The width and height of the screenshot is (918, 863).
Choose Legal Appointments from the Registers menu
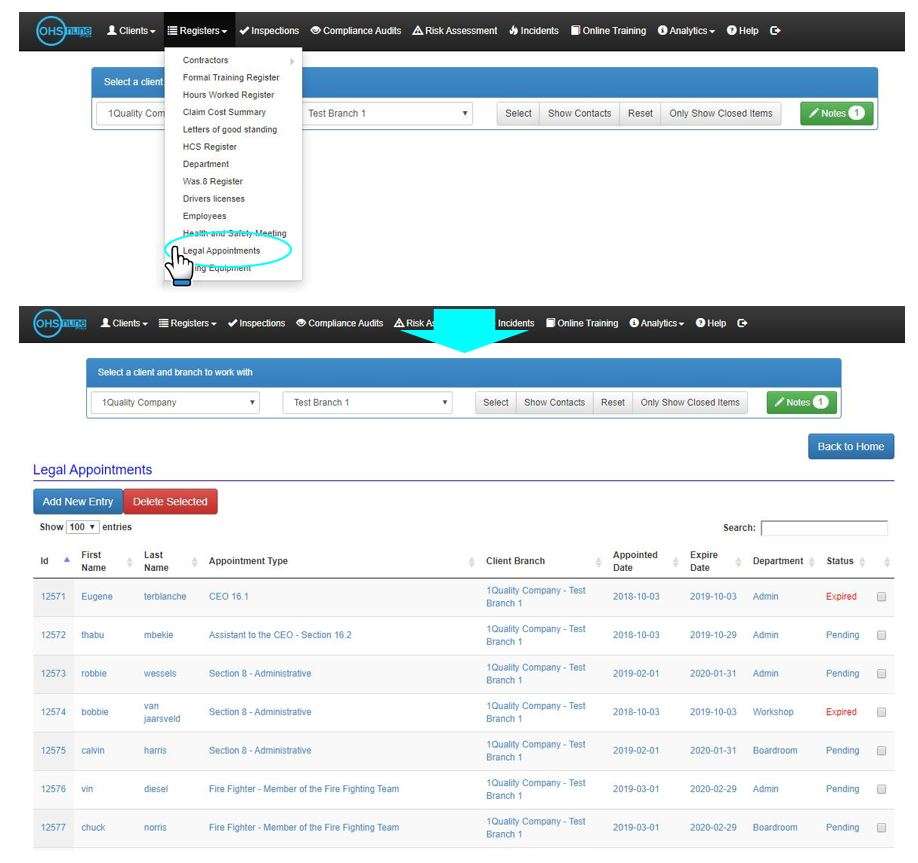222,250
